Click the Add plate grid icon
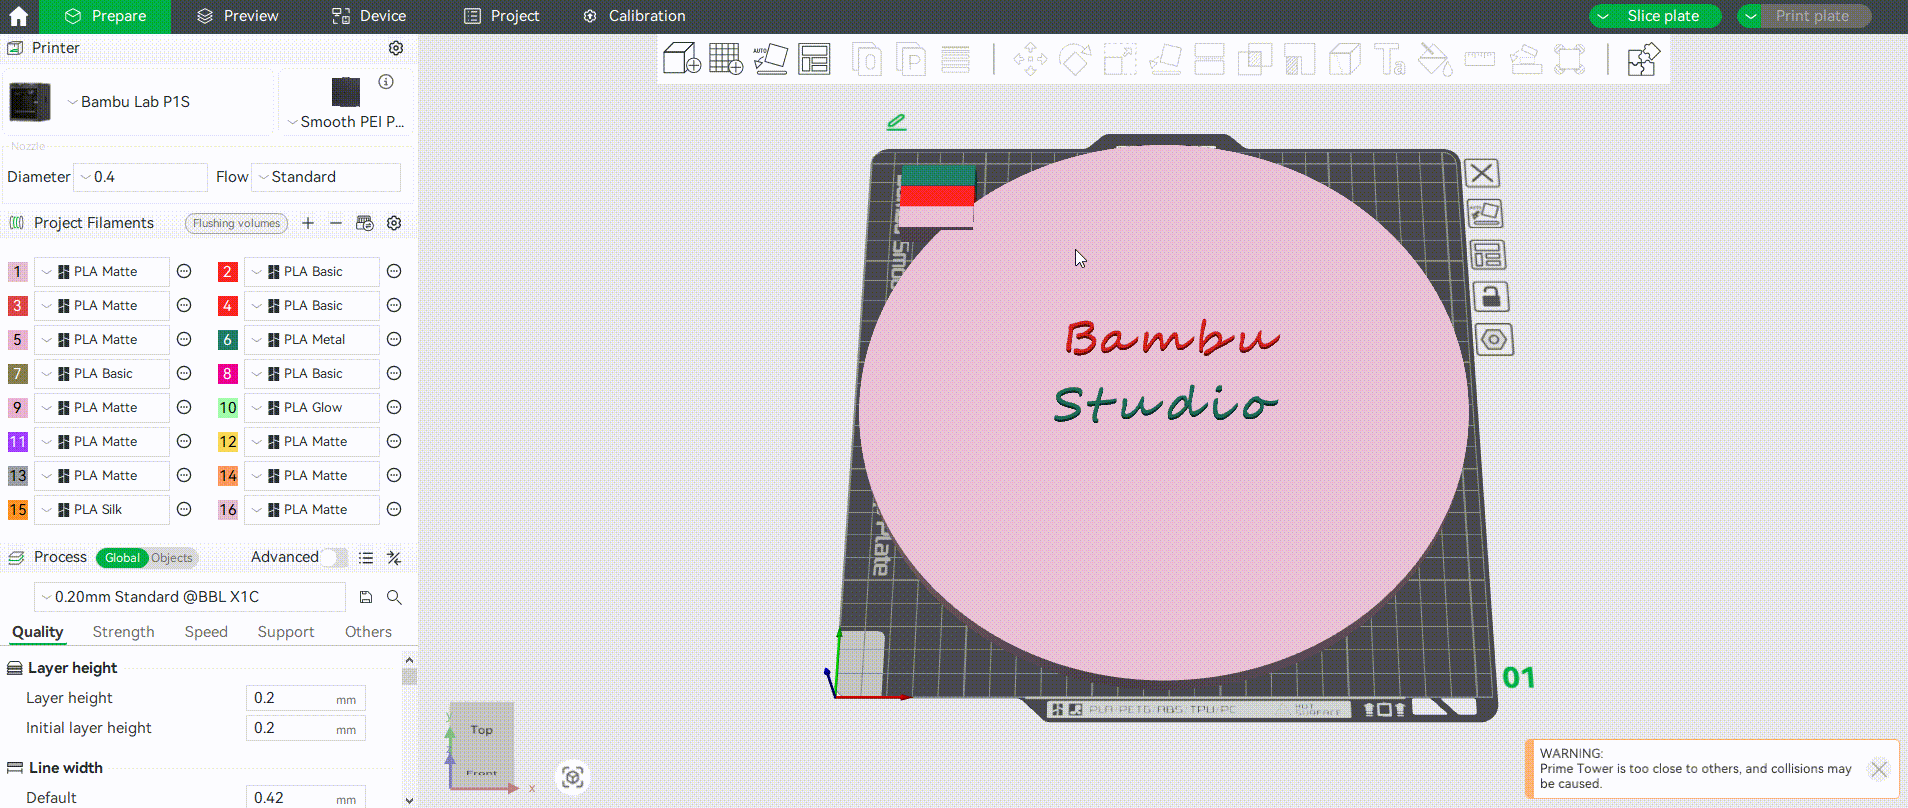The height and width of the screenshot is (808, 1908). tap(726, 59)
